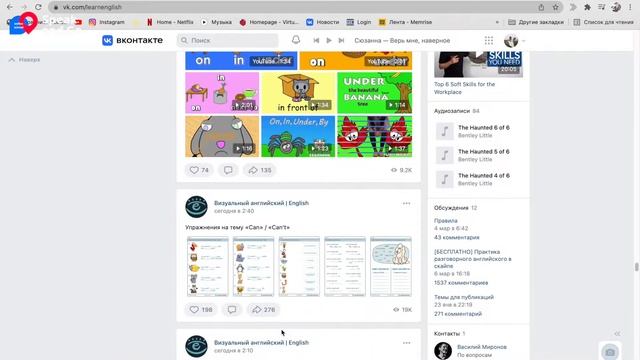Open author name of the сегодня в 2:40 post
Viewport: 640px width, 360px height.
261,203
